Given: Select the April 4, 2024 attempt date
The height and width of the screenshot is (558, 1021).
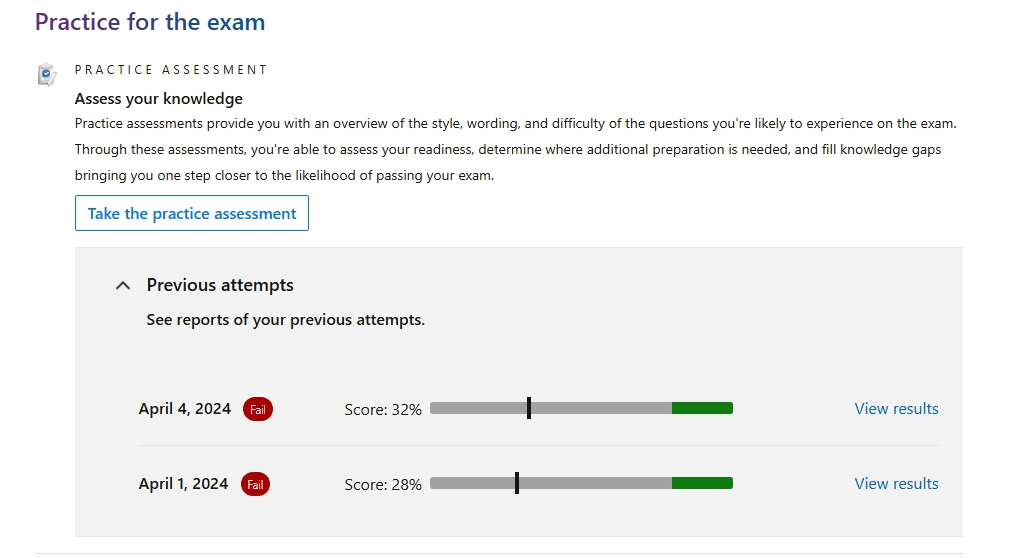Looking at the screenshot, I should pyautogui.click(x=185, y=409).
